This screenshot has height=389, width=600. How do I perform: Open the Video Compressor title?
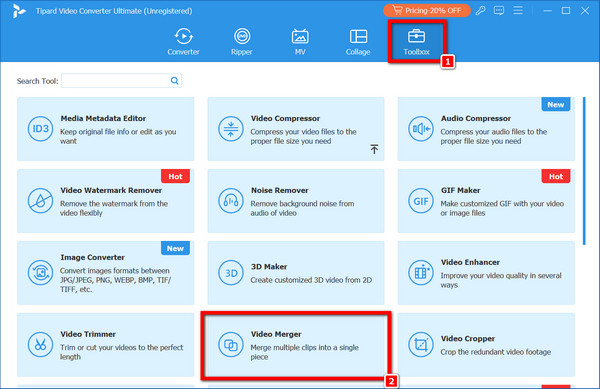pos(285,119)
